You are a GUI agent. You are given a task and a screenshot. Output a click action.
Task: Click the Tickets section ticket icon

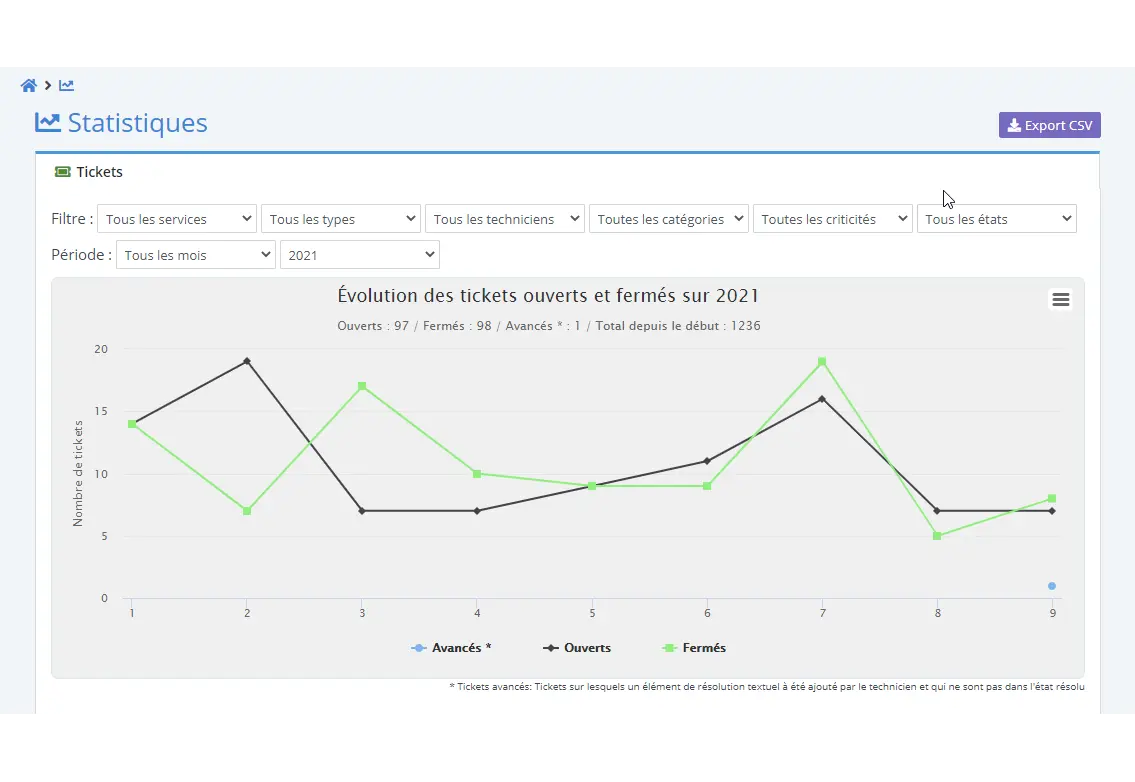pos(63,172)
